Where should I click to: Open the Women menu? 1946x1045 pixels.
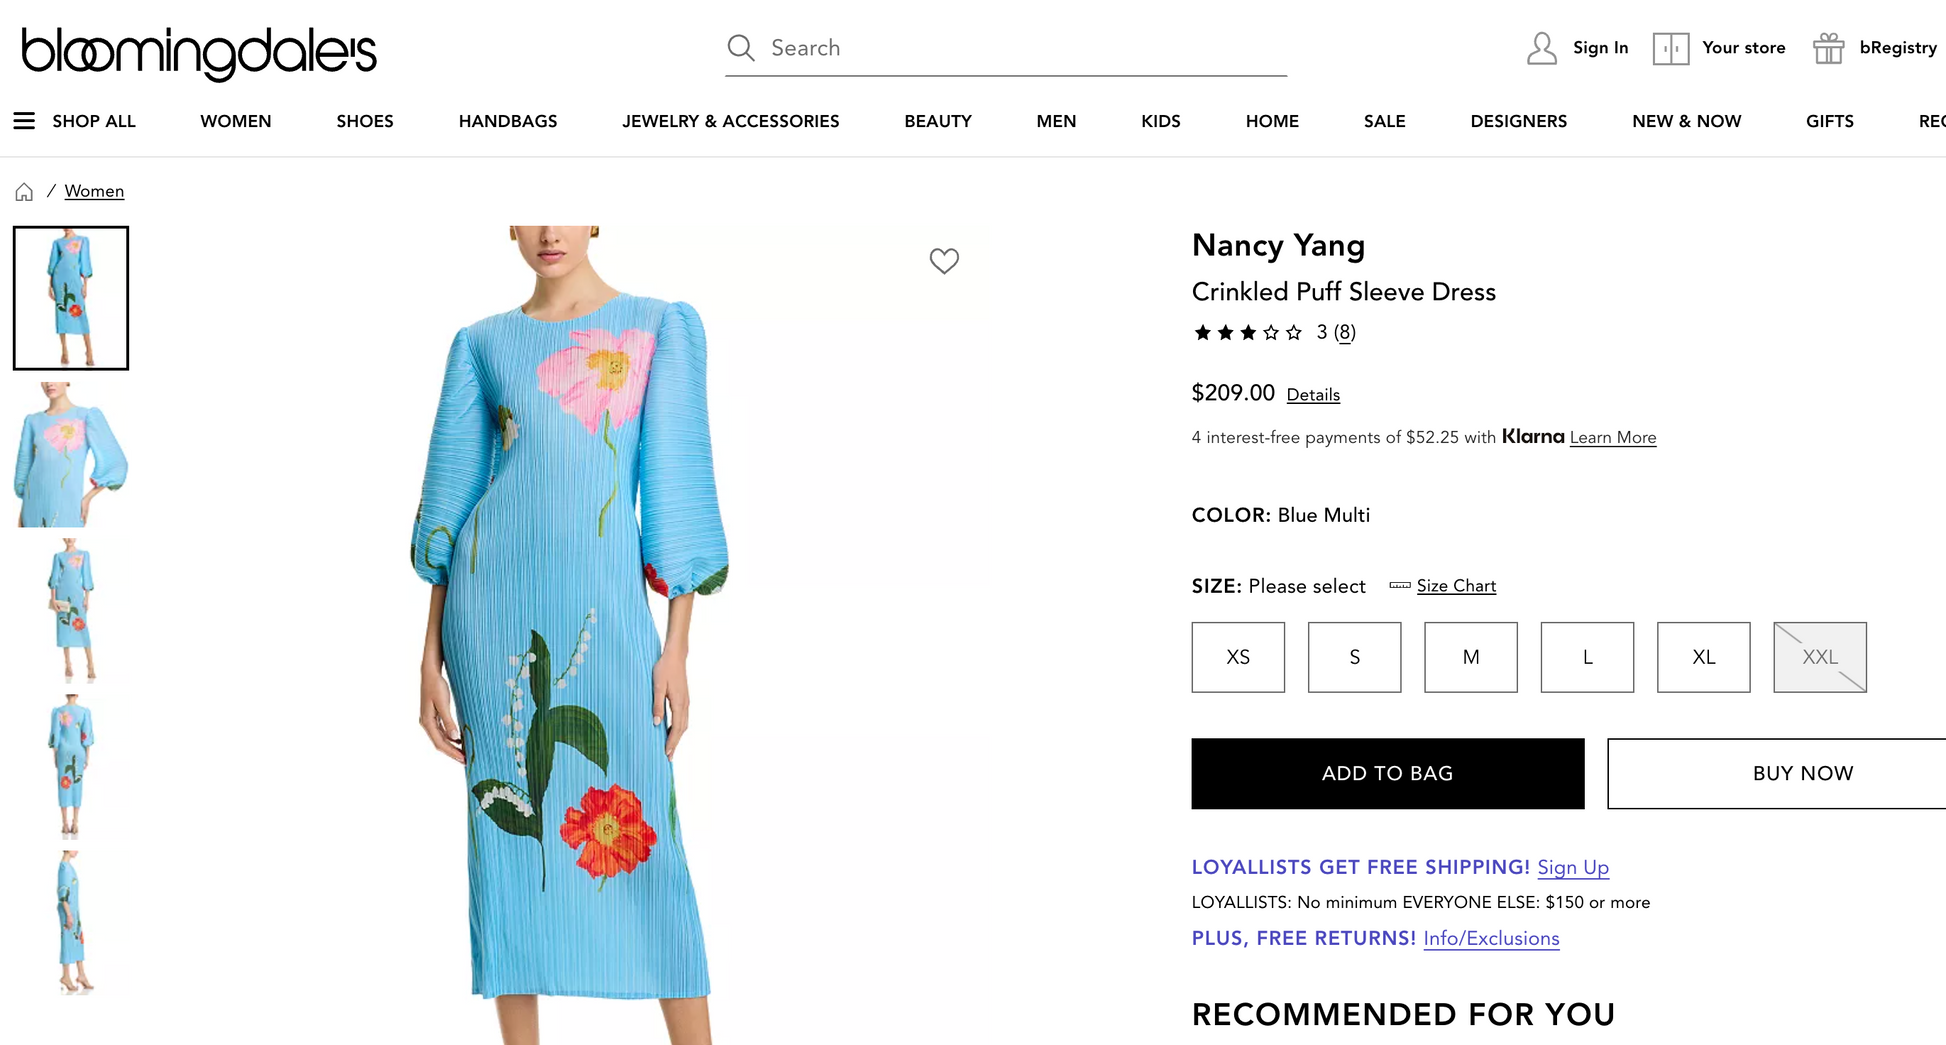coord(236,121)
